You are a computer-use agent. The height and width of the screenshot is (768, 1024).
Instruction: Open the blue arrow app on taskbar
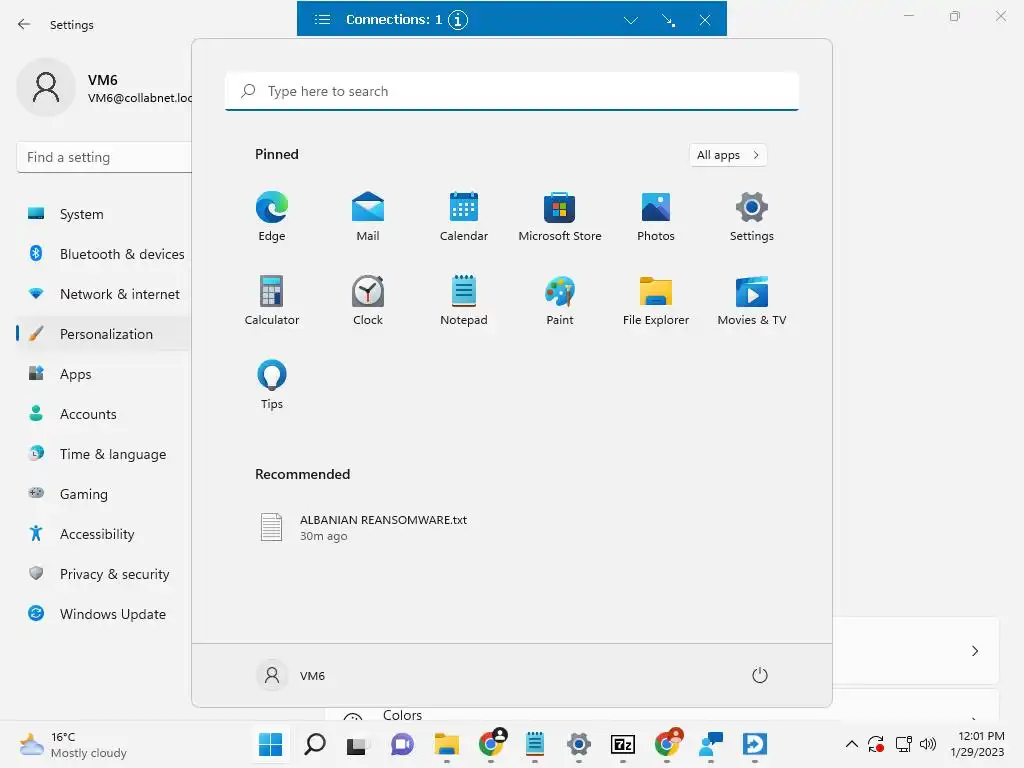(754, 744)
